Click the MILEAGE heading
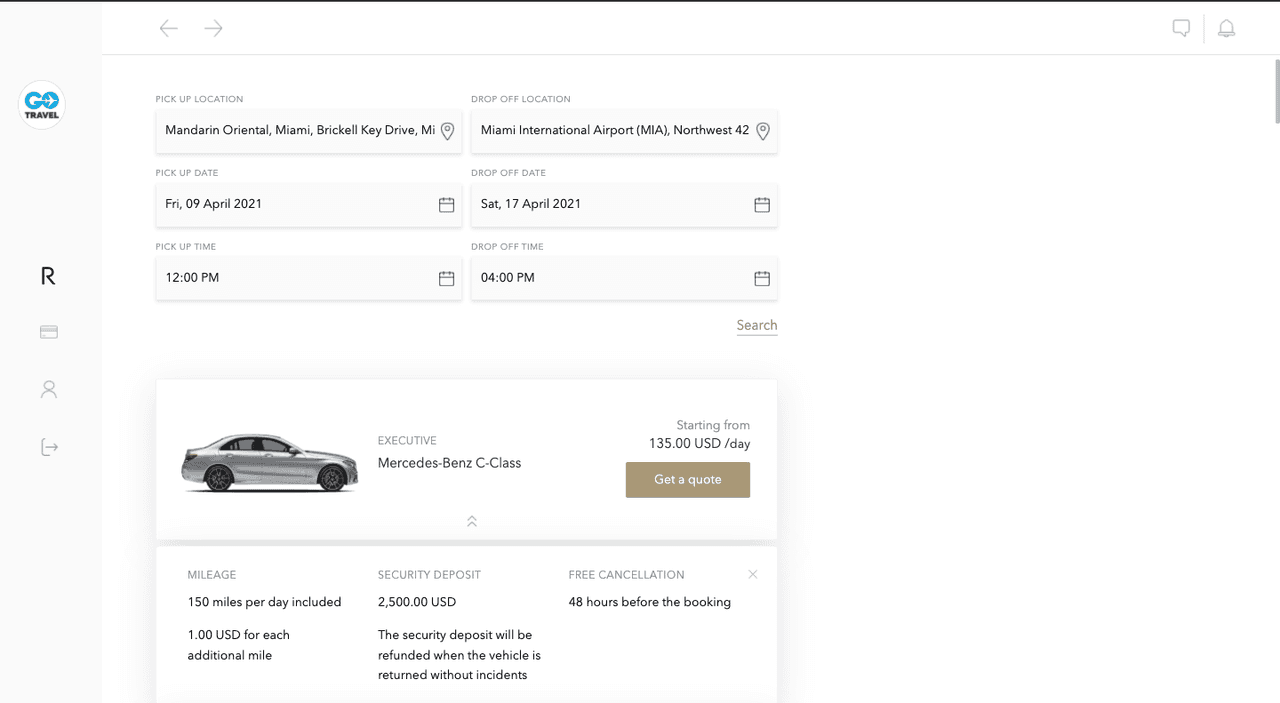The height and width of the screenshot is (703, 1280). coord(212,575)
